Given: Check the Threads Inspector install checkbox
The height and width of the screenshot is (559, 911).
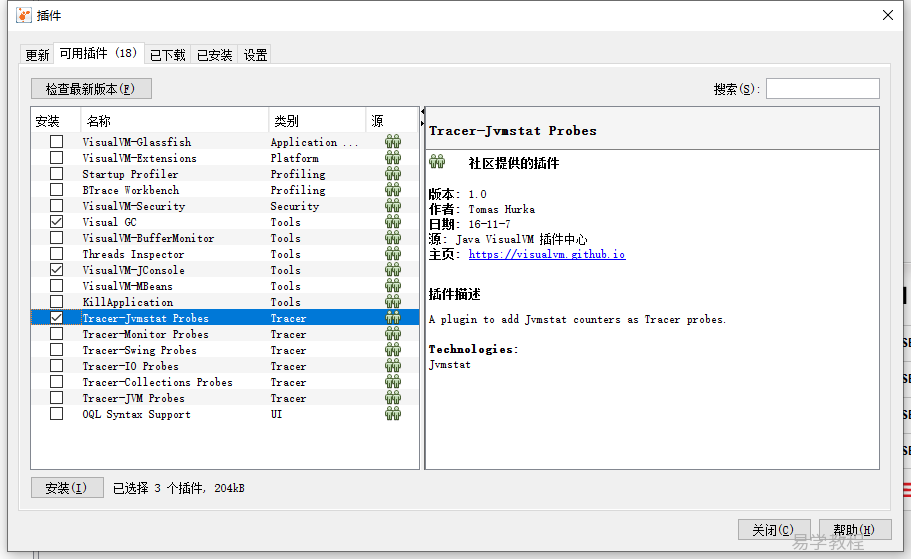Looking at the screenshot, I should (56, 253).
